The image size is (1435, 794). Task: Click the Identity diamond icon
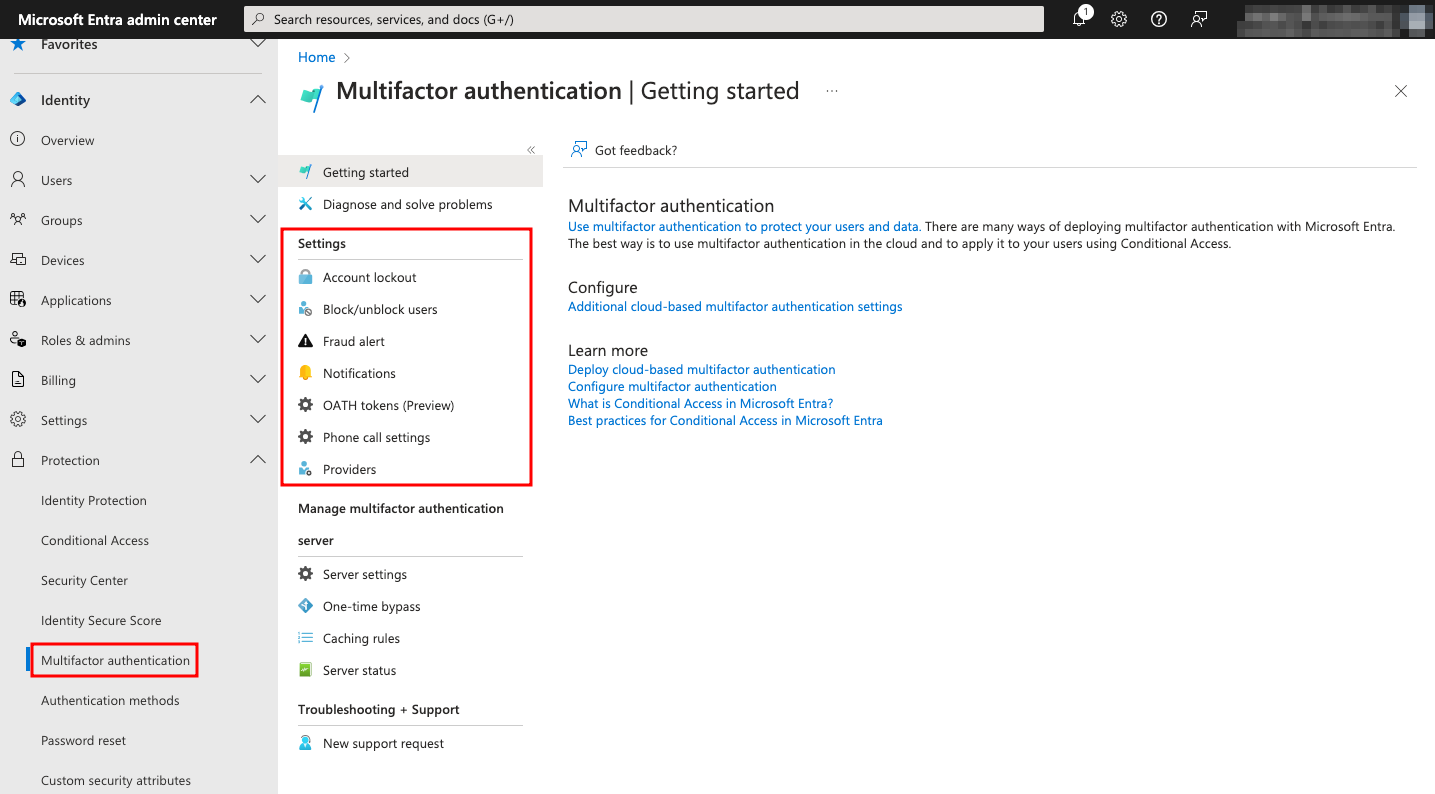[x=17, y=100]
